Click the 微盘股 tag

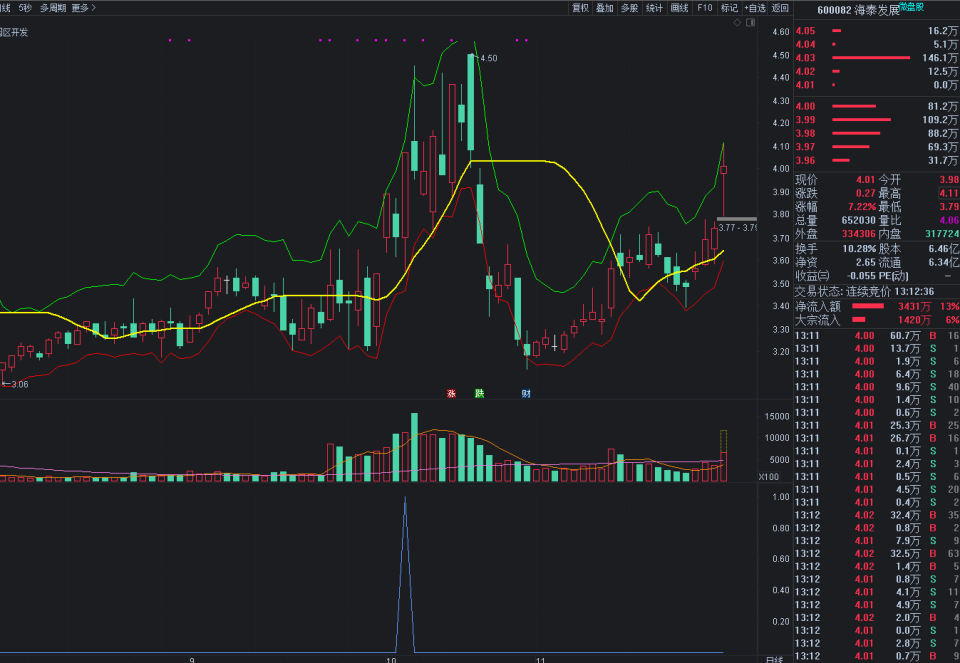point(912,7)
